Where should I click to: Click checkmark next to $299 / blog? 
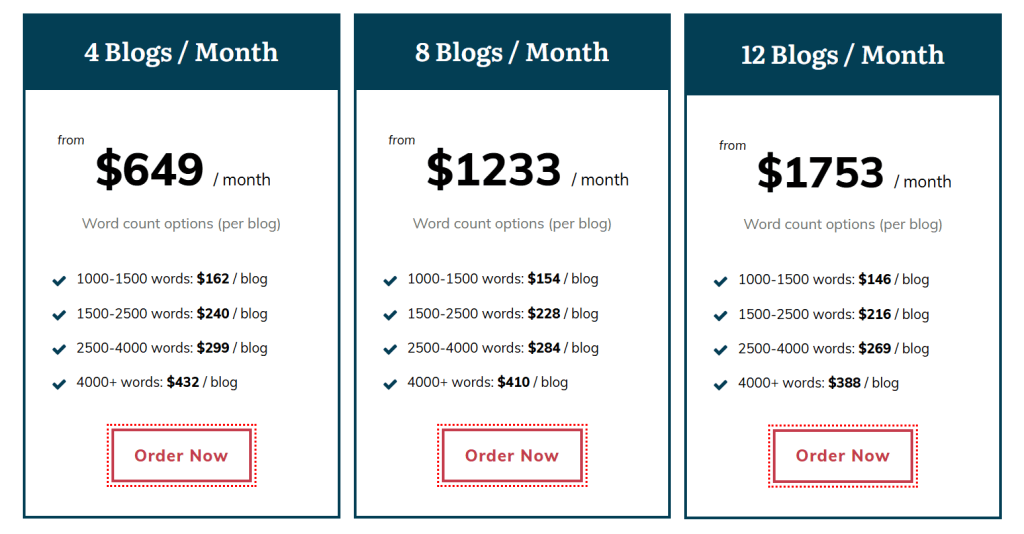pos(59,350)
